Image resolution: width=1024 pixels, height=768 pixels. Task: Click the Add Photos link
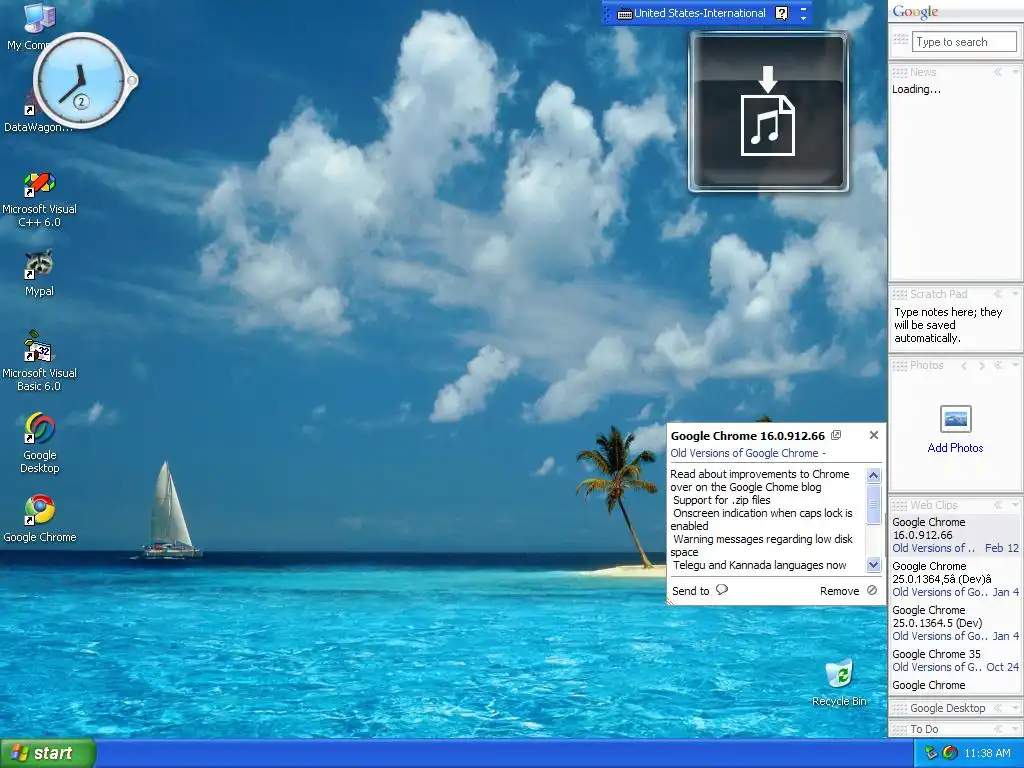(x=955, y=448)
